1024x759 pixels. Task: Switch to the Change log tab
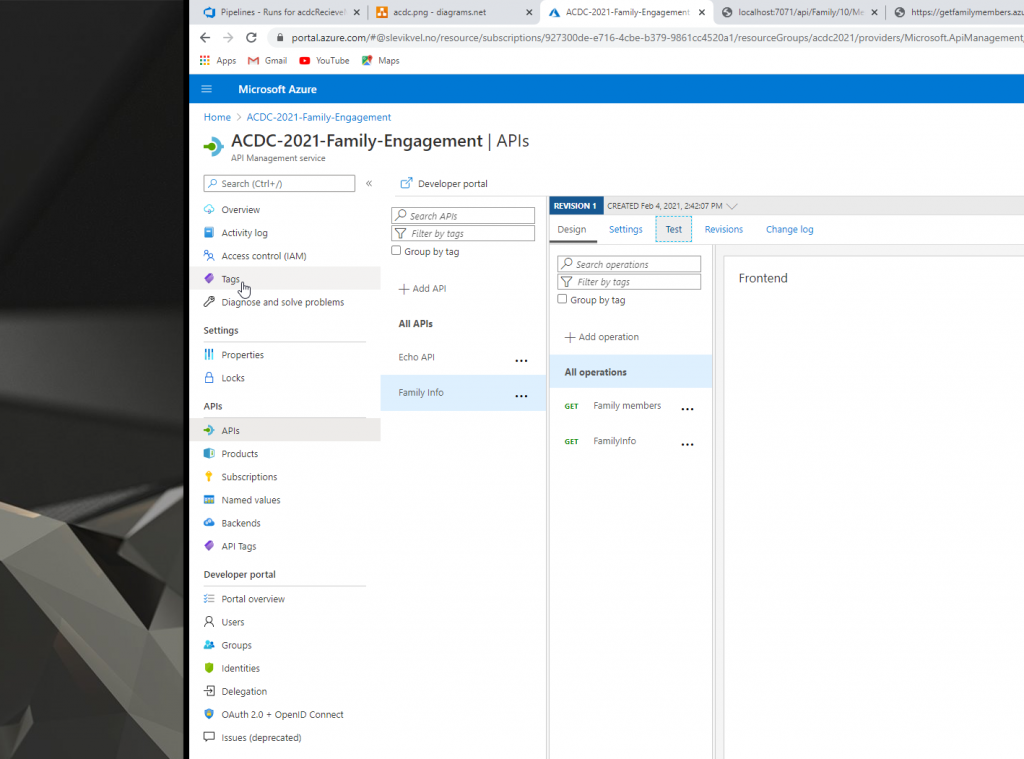click(790, 229)
